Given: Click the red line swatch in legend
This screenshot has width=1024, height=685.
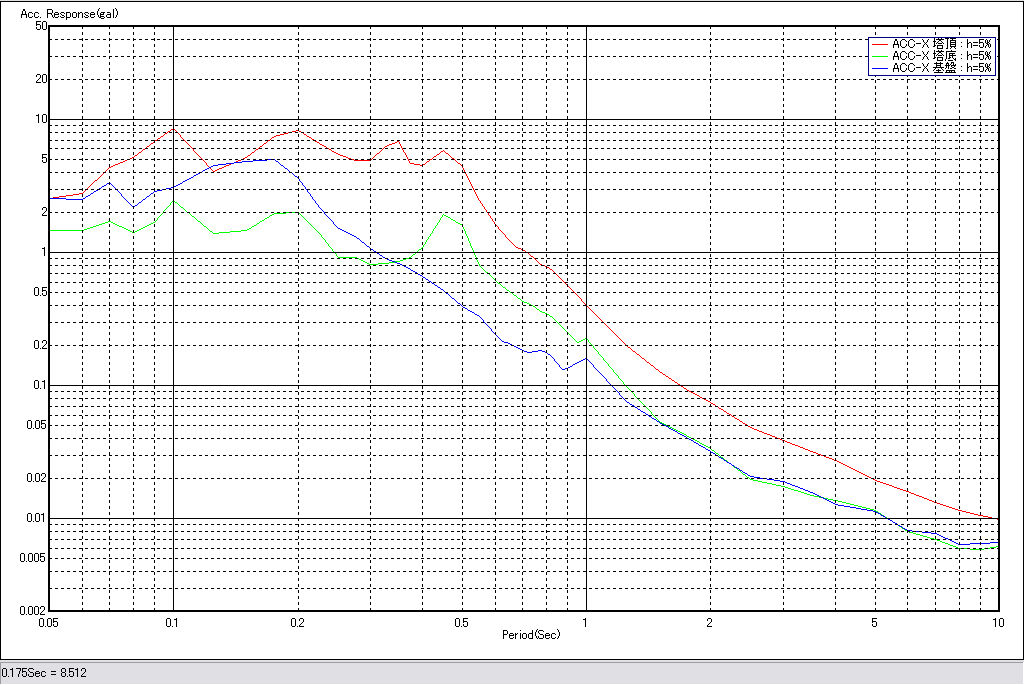Looking at the screenshot, I should click(x=879, y=44).
